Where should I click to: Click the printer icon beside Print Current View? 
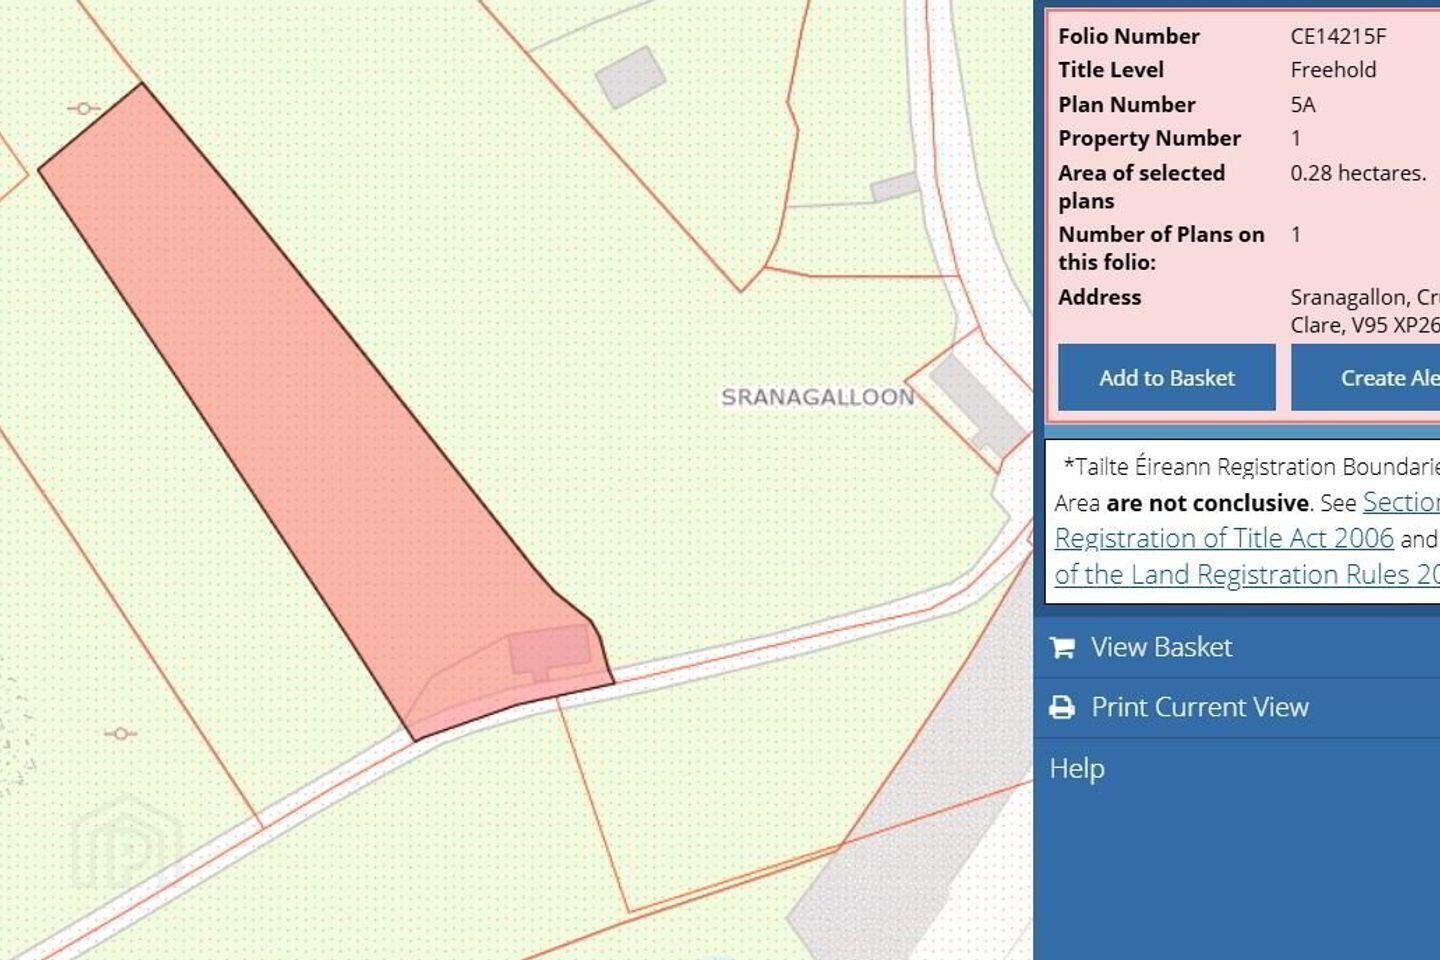(x=1062, y=708)
